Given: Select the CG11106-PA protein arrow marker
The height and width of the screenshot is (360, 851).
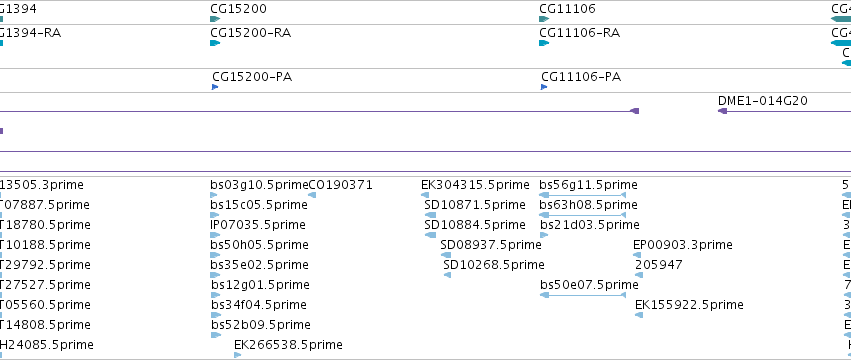Looking at the screenshot, I should click(544, 87).
